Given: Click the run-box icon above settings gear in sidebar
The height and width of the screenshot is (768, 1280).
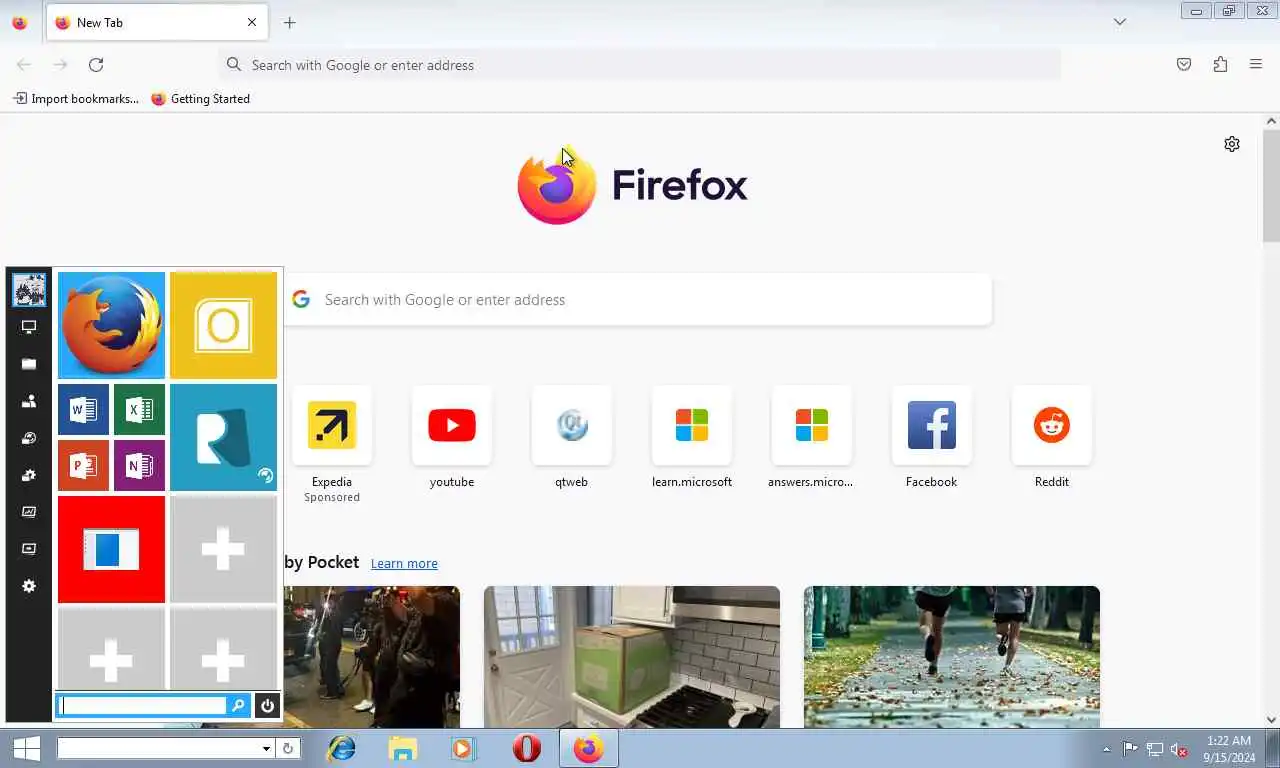Looking at the screenshot, I should click(29, 549).
